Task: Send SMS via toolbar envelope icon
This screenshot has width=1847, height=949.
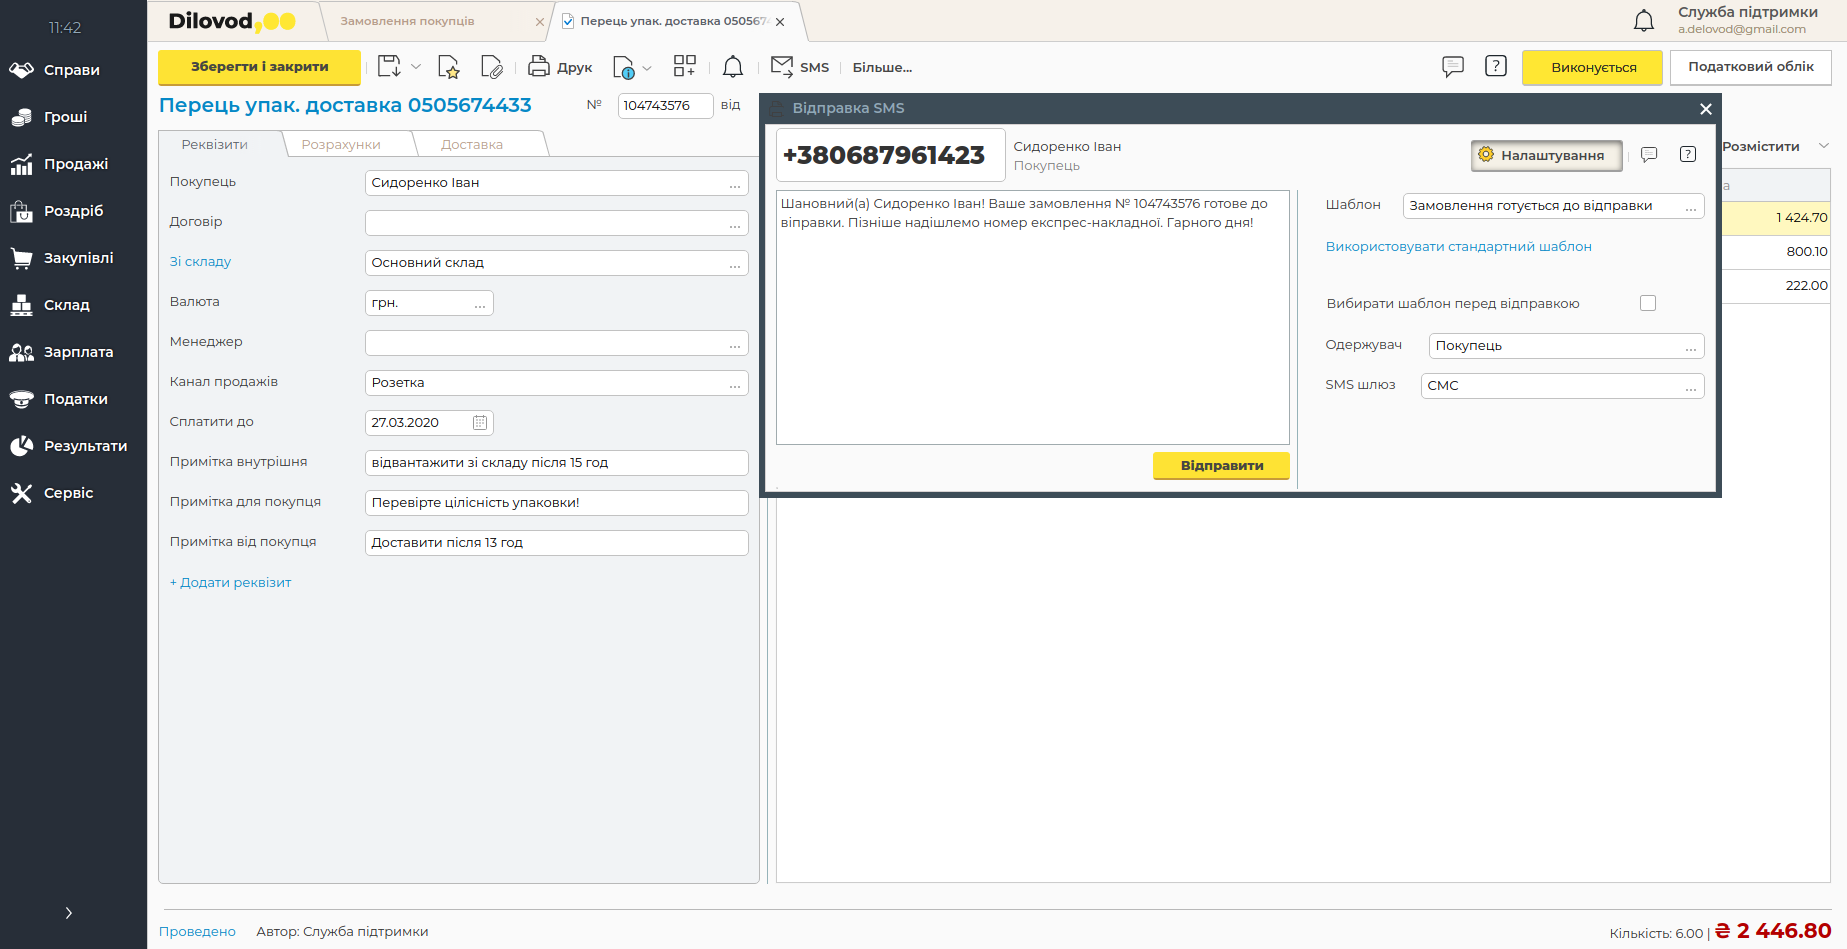Action: [782, 67]
